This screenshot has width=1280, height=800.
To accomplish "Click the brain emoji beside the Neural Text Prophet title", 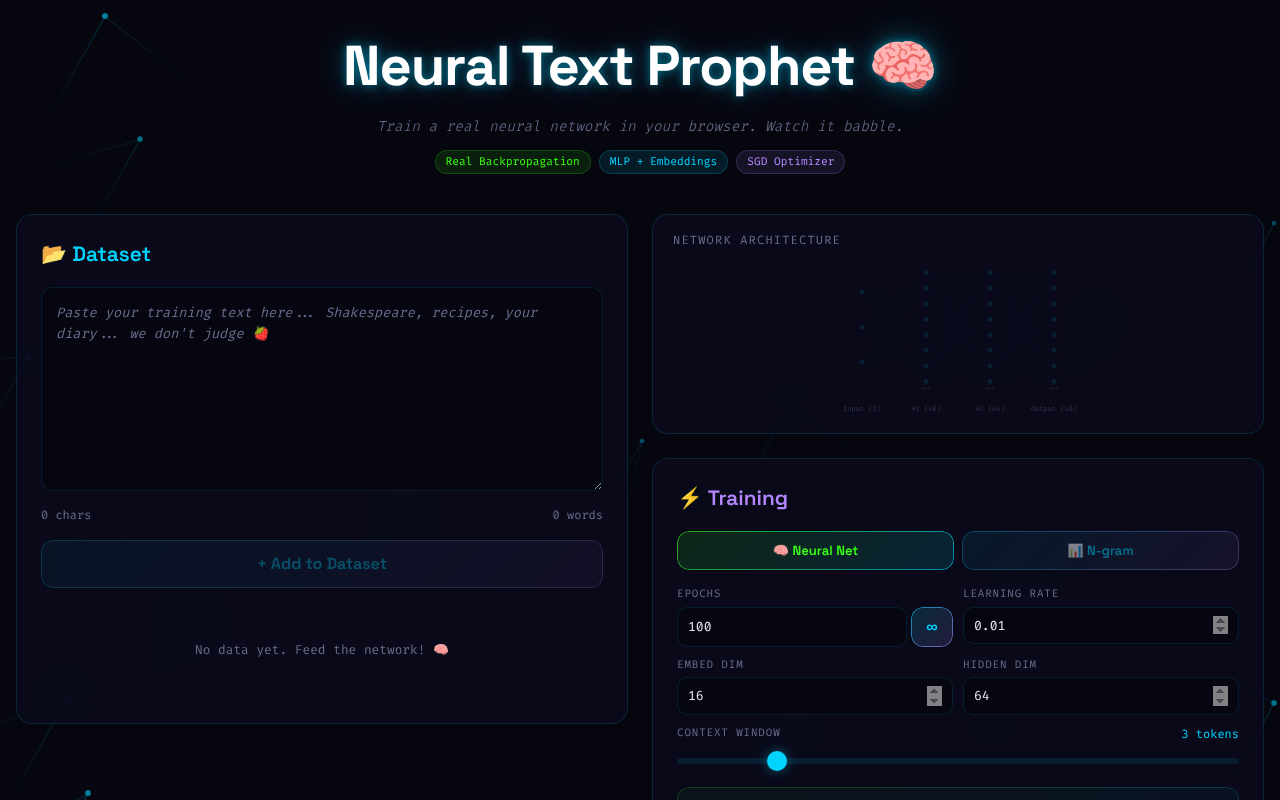I will 902,66.
